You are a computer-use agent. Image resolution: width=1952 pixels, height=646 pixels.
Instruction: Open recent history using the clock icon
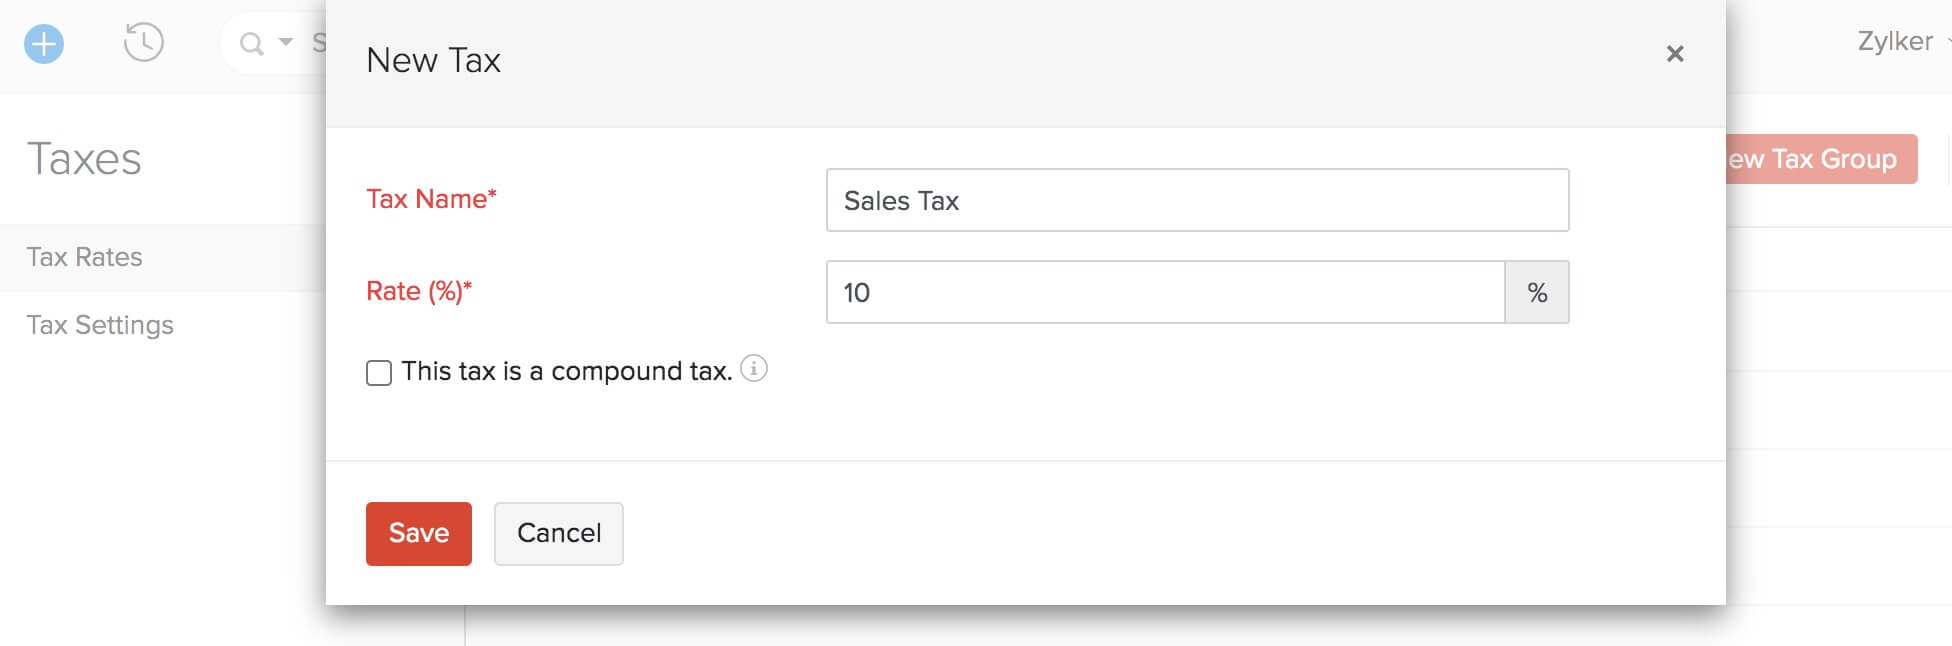143,43
